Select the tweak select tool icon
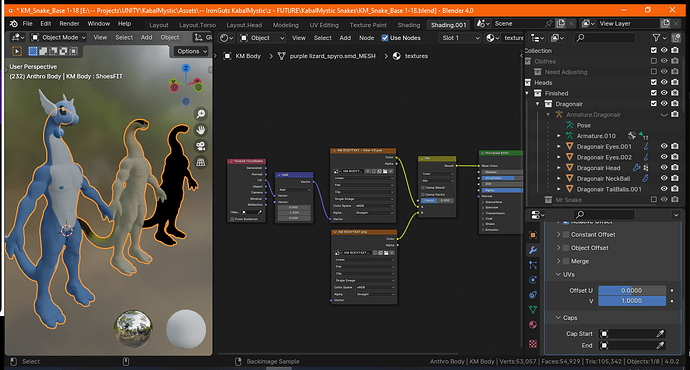Image resolution: width=690 pixels, height=370 pixels. click(17, 51)
